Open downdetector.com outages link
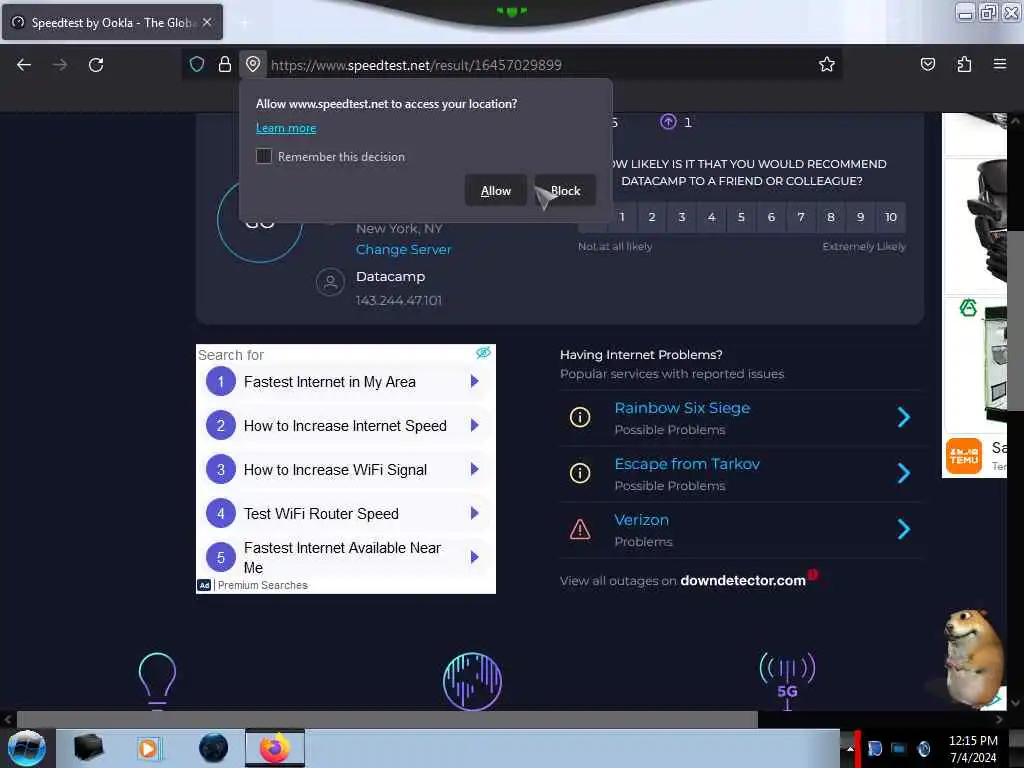This screenshot has width=1024, height=768. [x=743, y=581]
